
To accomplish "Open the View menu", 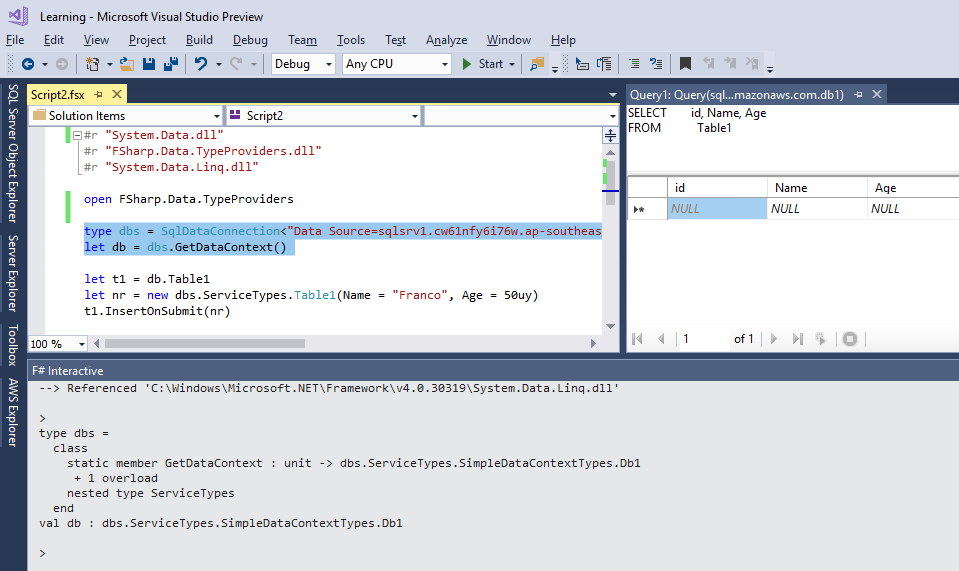I will coord(96,40).
